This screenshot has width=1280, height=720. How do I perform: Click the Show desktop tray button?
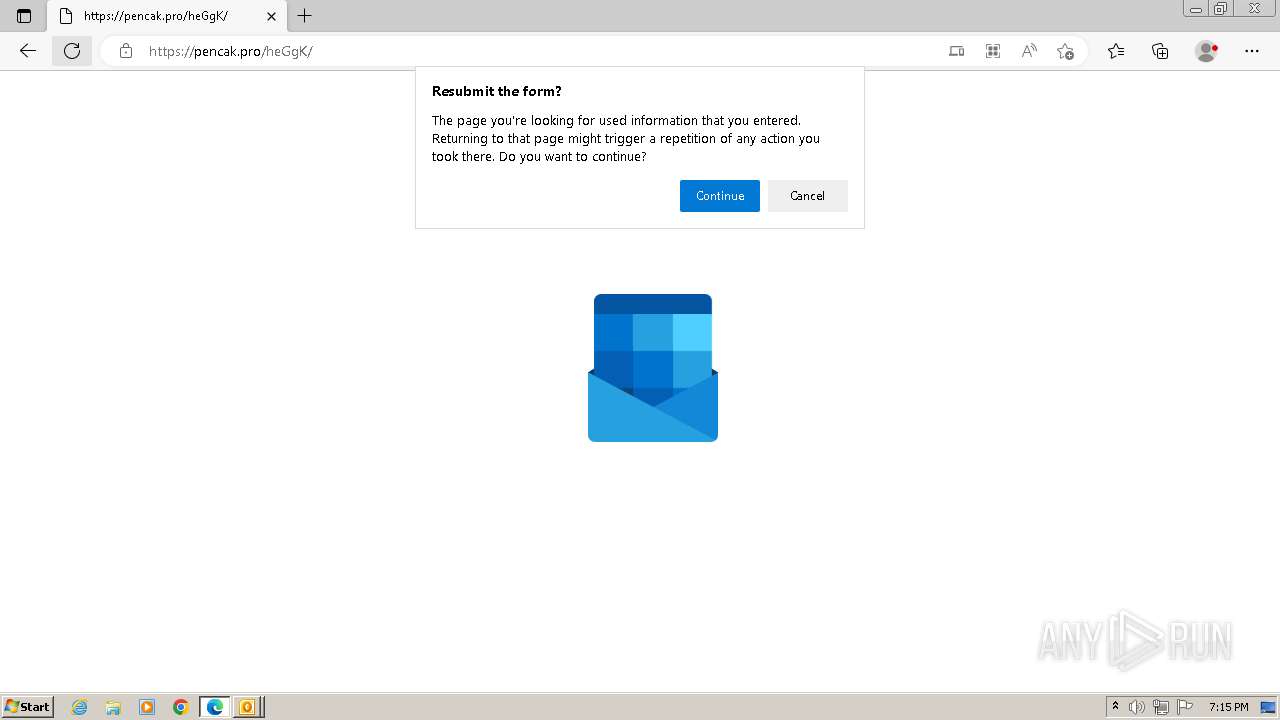1269,707
